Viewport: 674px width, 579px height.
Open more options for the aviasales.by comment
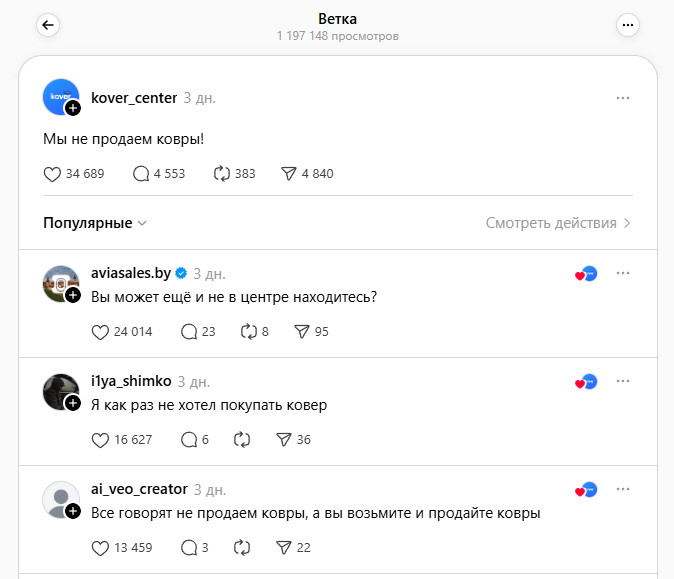click(623, 273)
